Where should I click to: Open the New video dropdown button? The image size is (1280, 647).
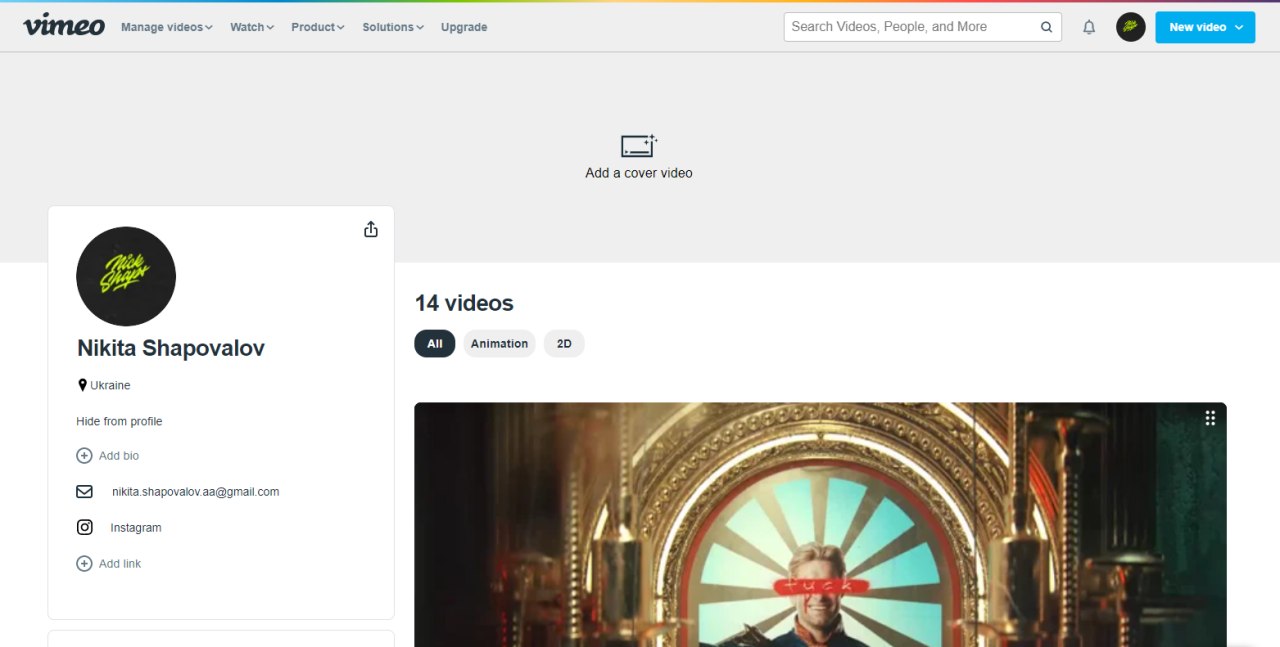(1205, 27)
